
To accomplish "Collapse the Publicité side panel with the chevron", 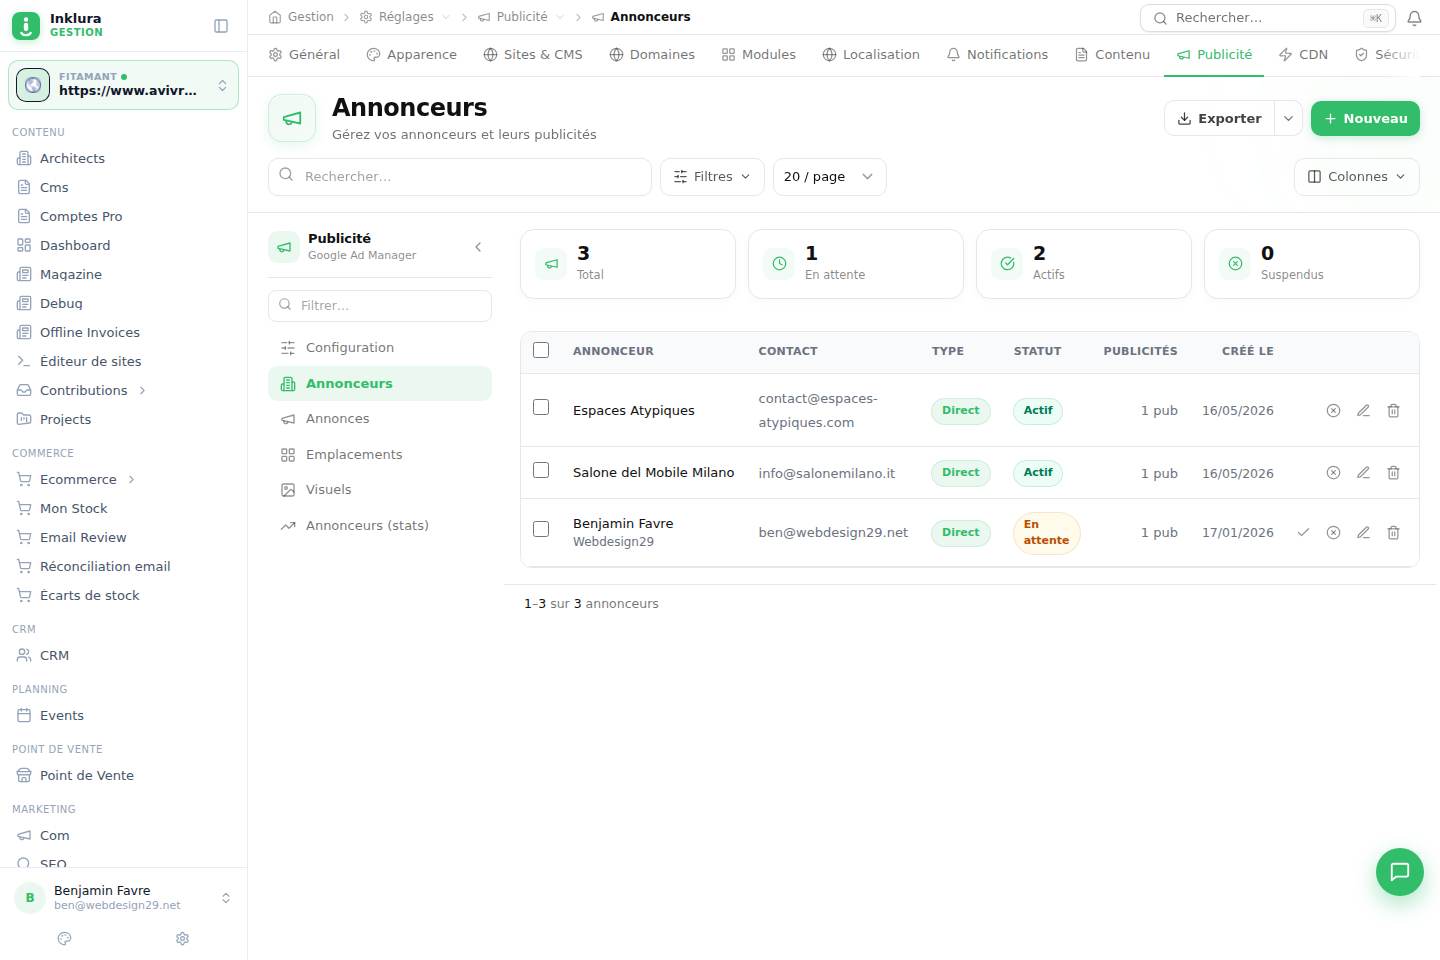I will 478,247.
